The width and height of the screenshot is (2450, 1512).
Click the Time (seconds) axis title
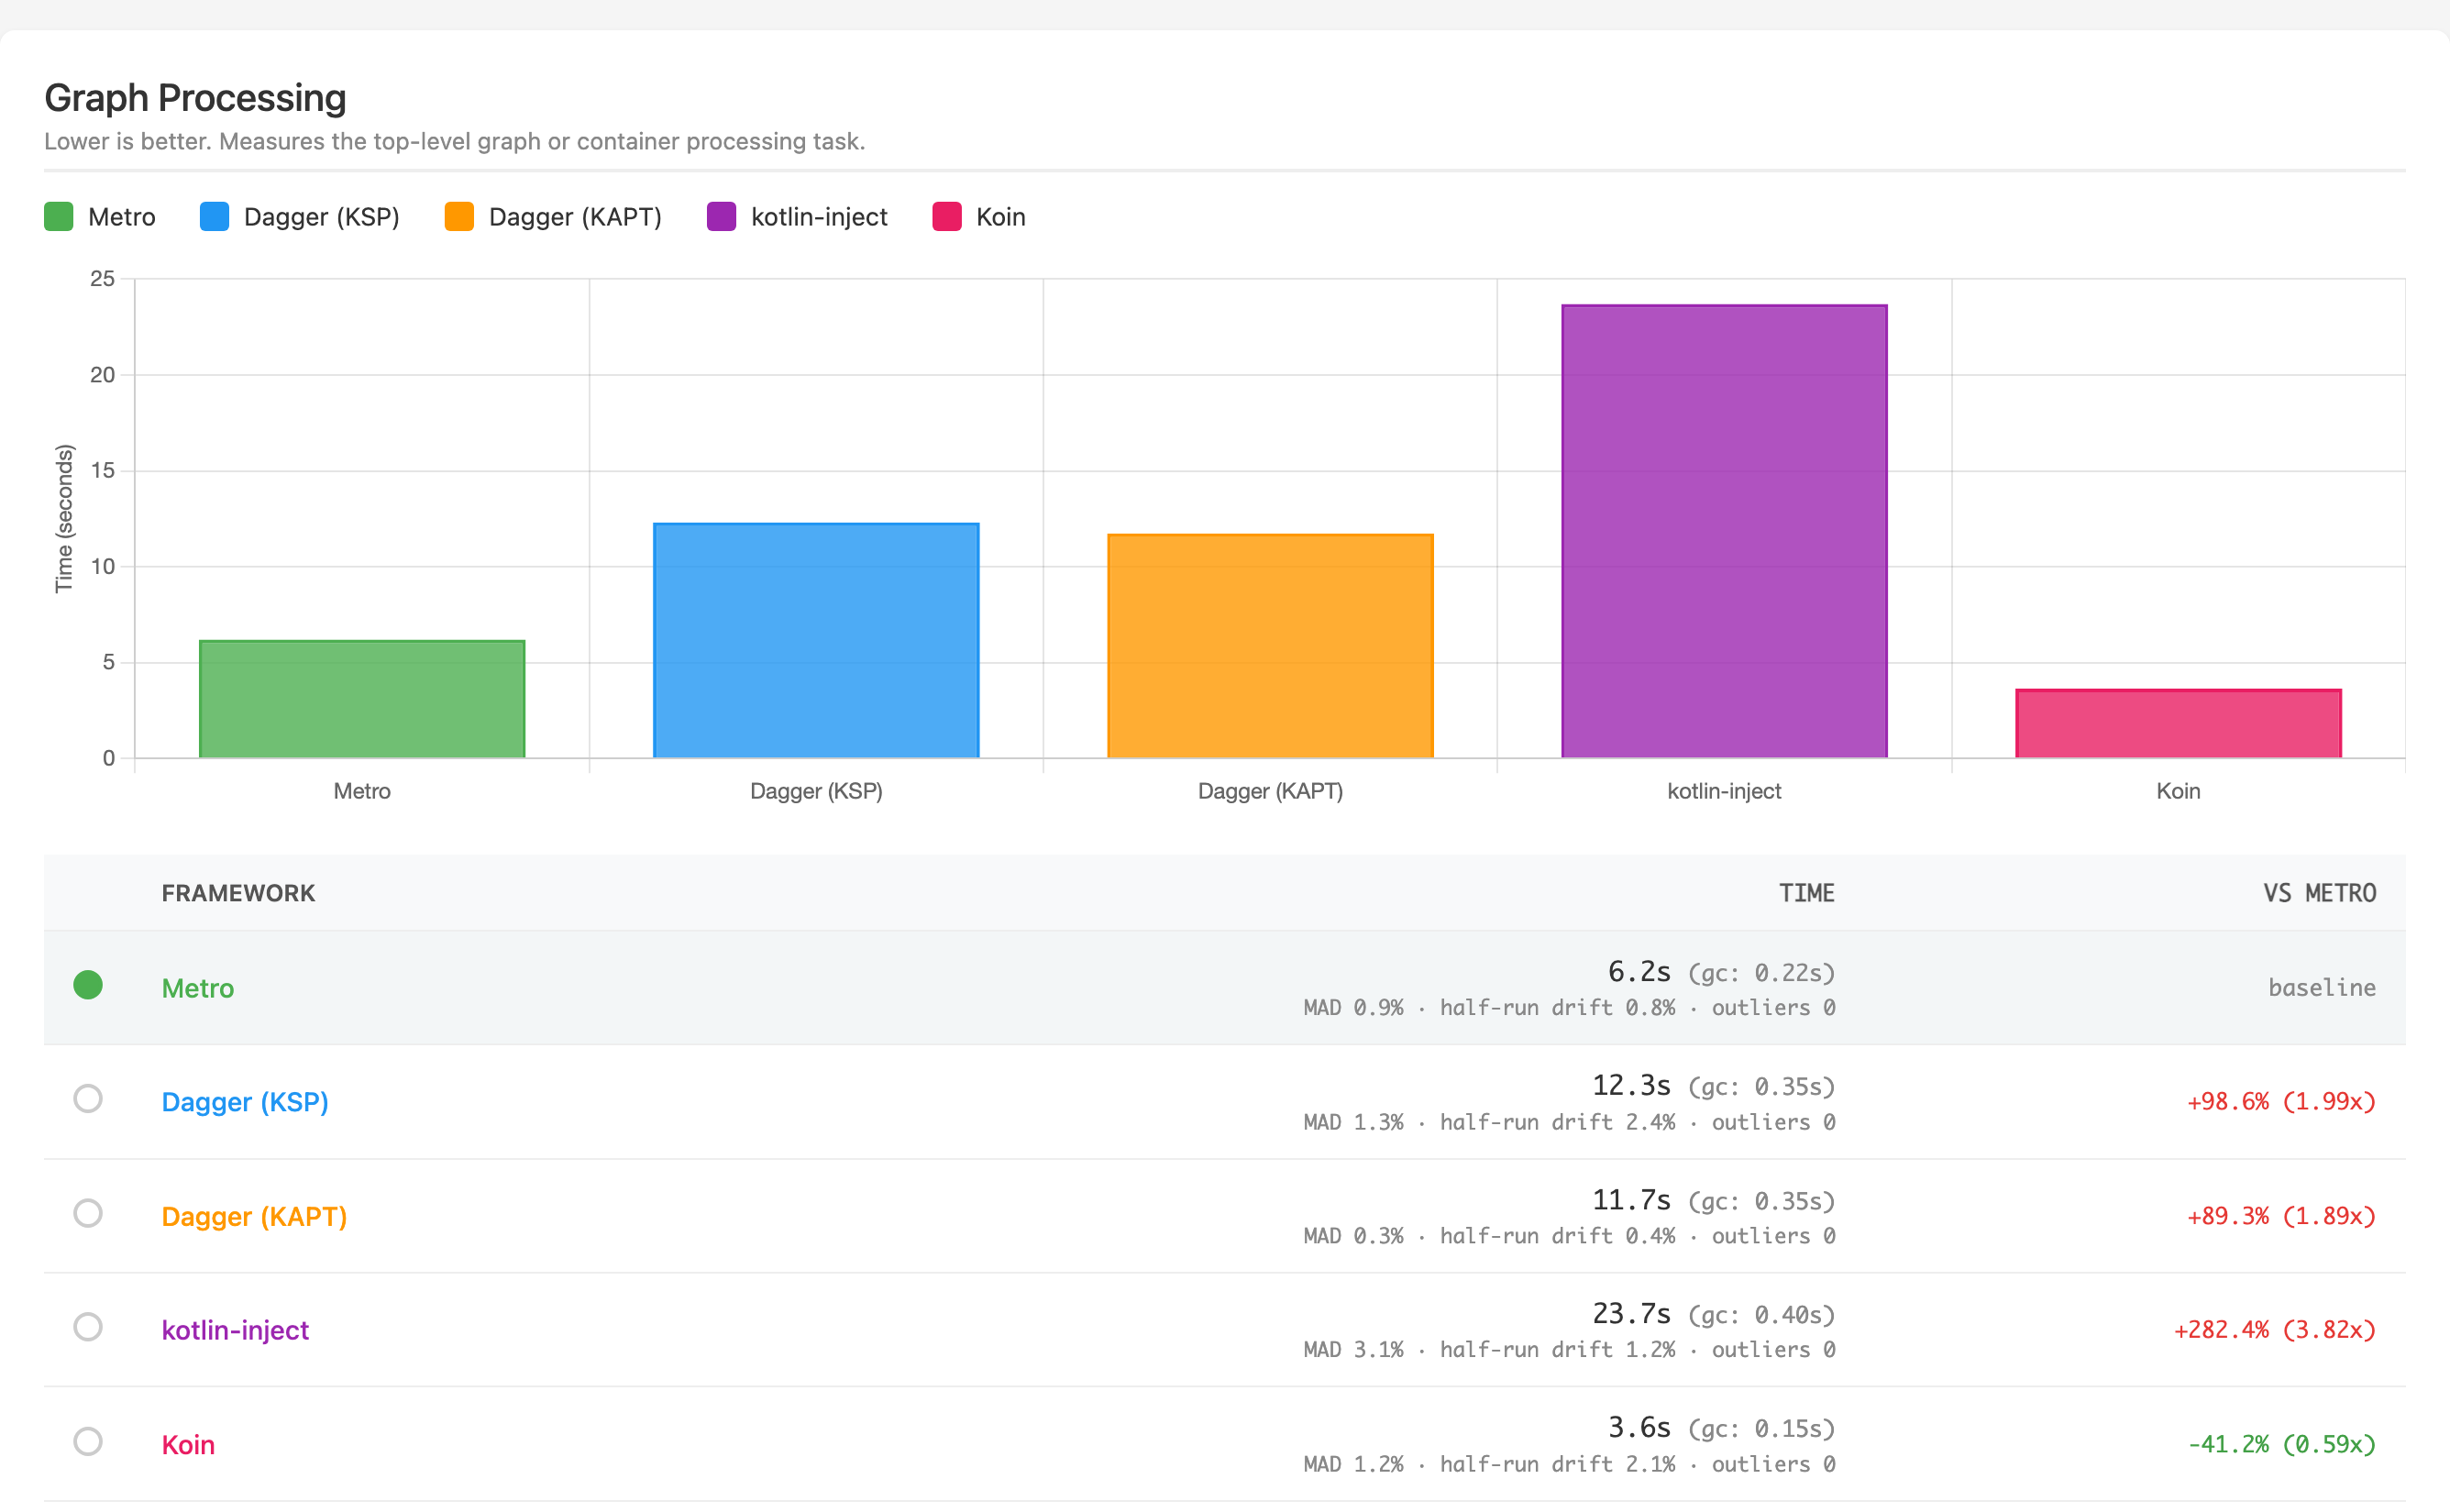(x=64, y=518)
